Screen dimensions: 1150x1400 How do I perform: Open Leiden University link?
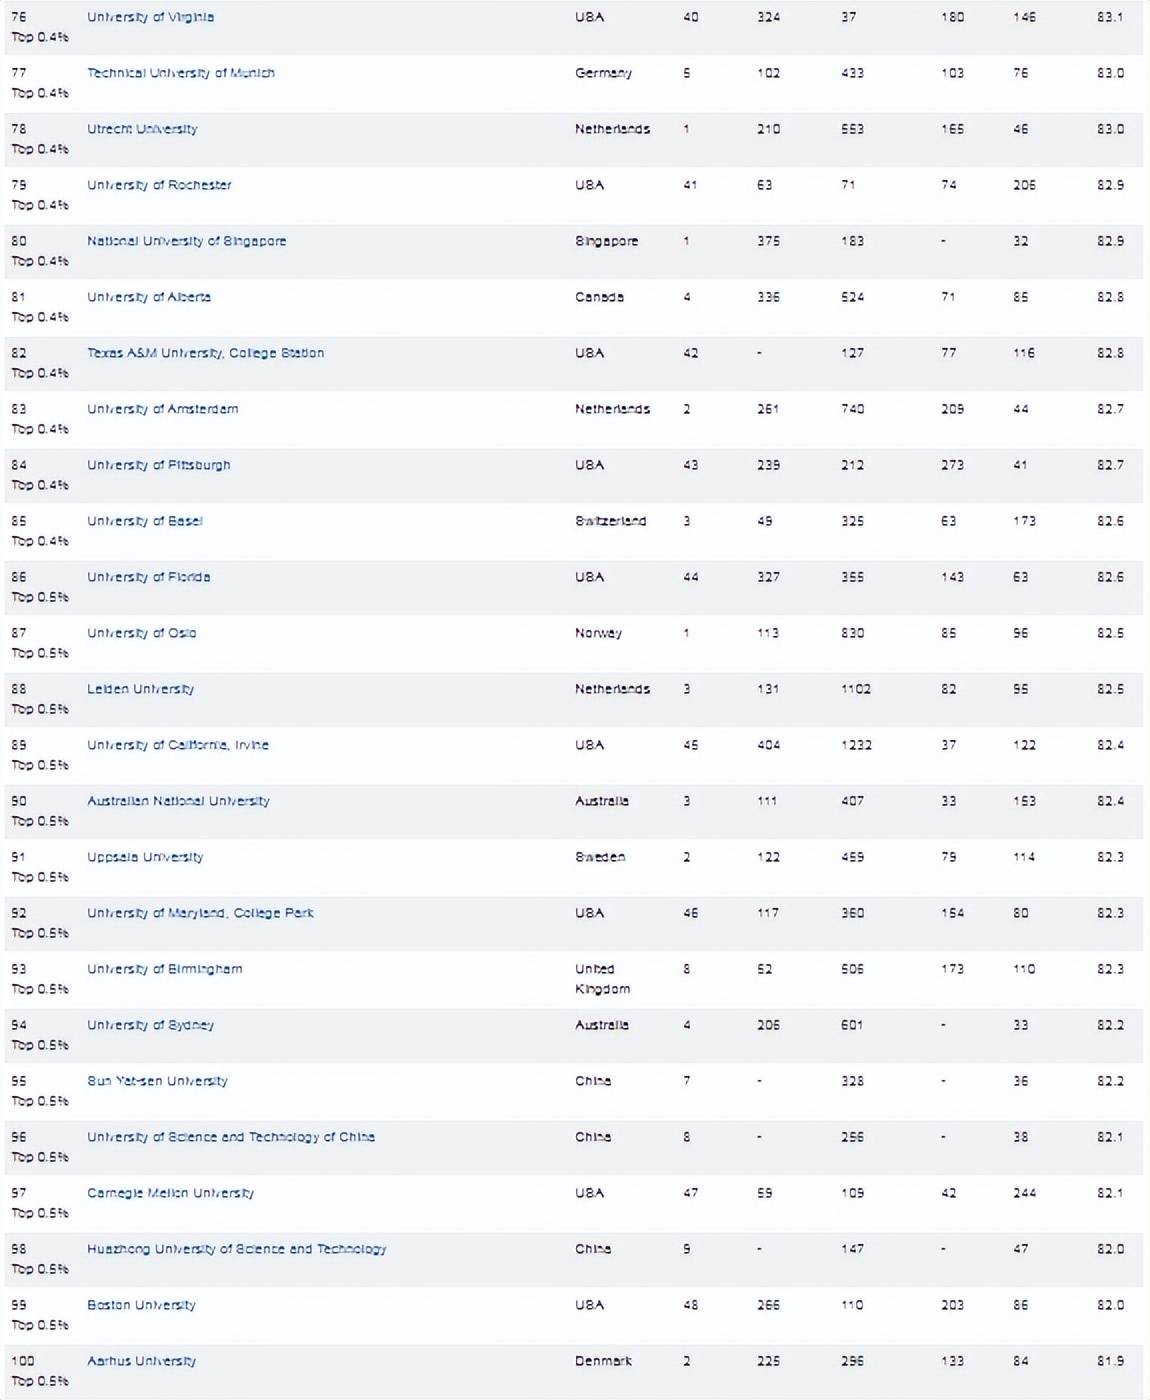[x=140, y=689]
